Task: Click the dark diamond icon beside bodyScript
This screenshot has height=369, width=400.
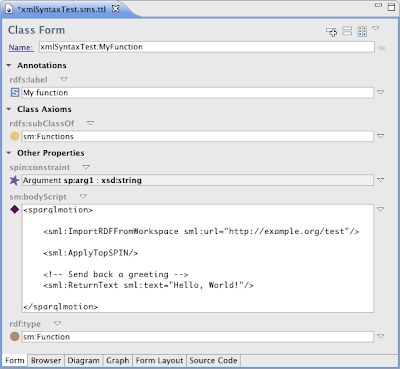Action: pos(15,209)
